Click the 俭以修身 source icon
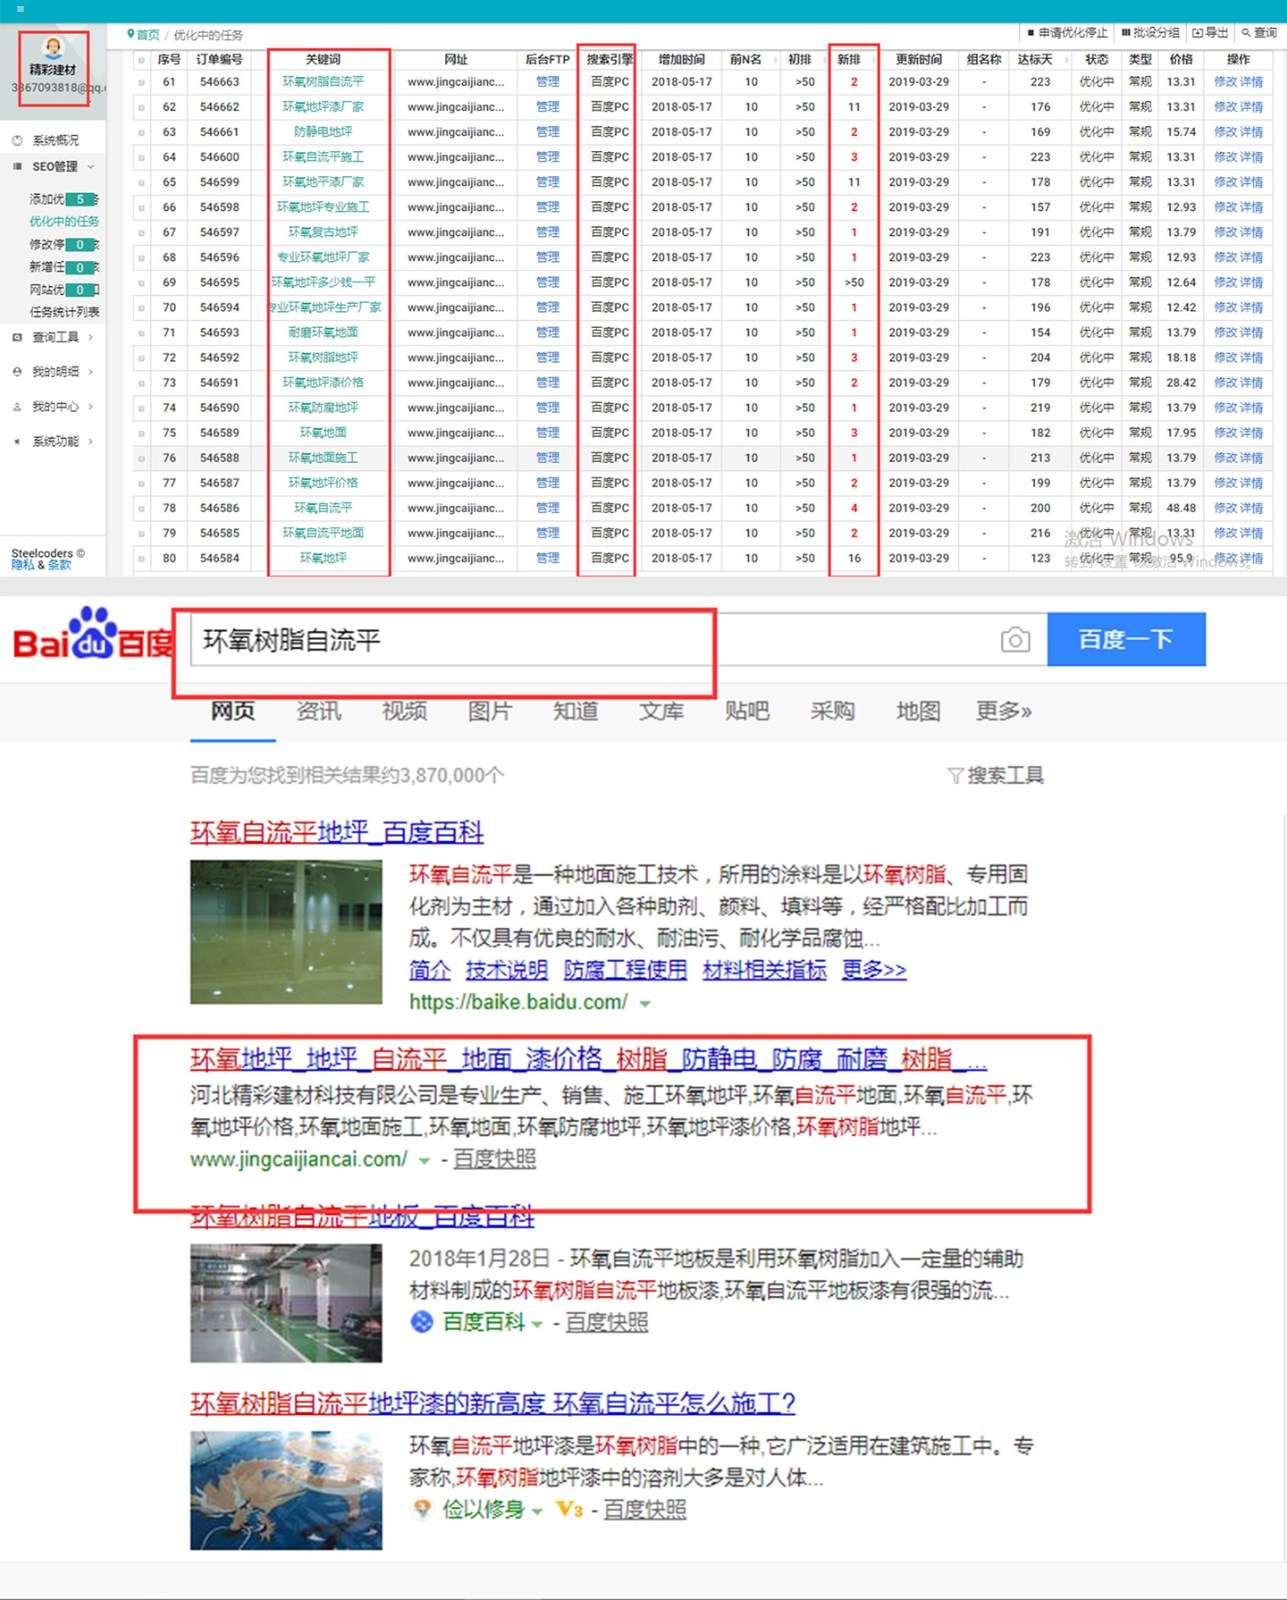 coord(422,1509)
